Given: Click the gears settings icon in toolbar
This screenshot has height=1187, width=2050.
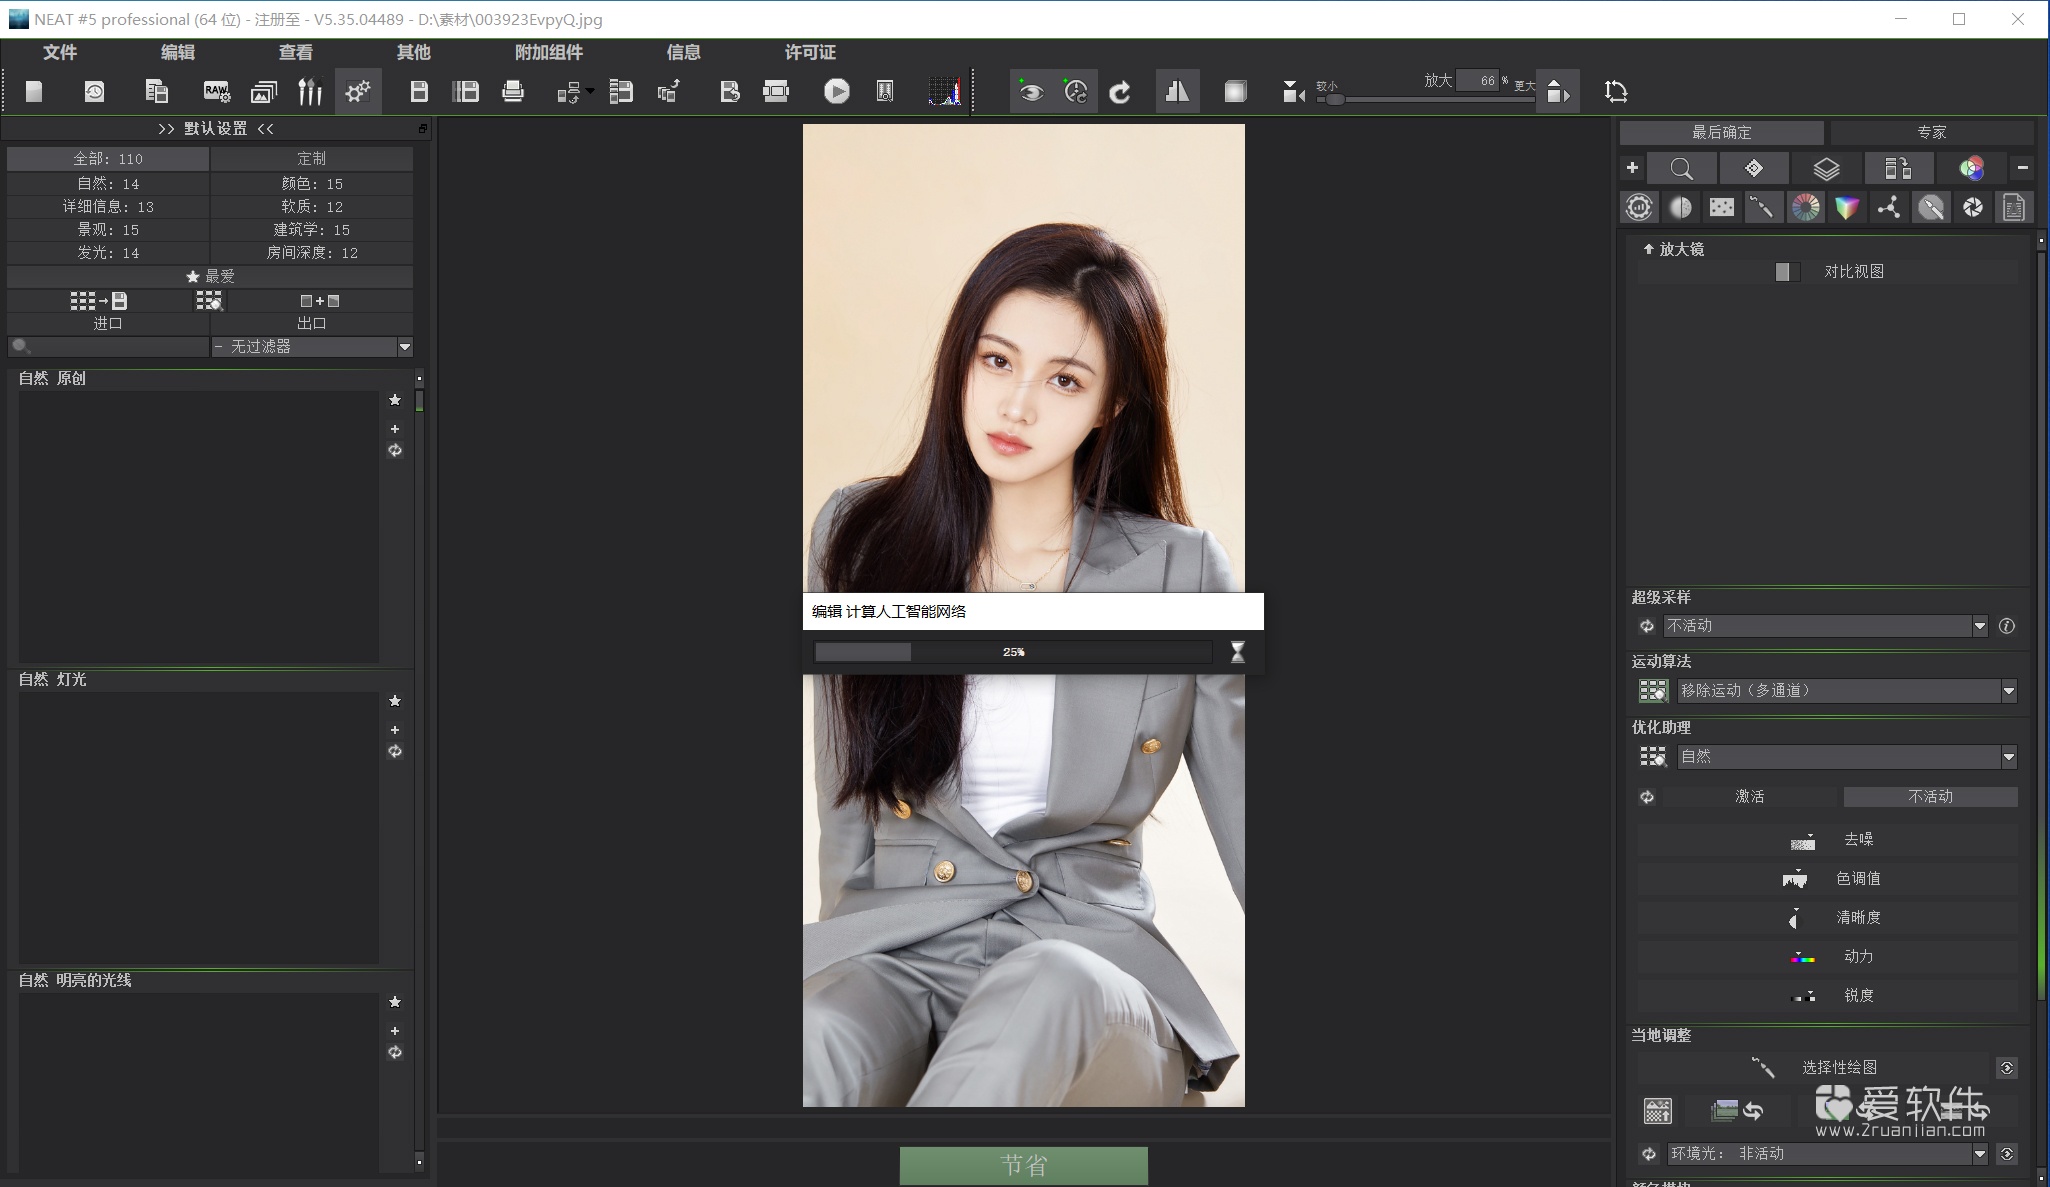Looking at the screenshot, I should pyautogui.click(x=357, y=92).
